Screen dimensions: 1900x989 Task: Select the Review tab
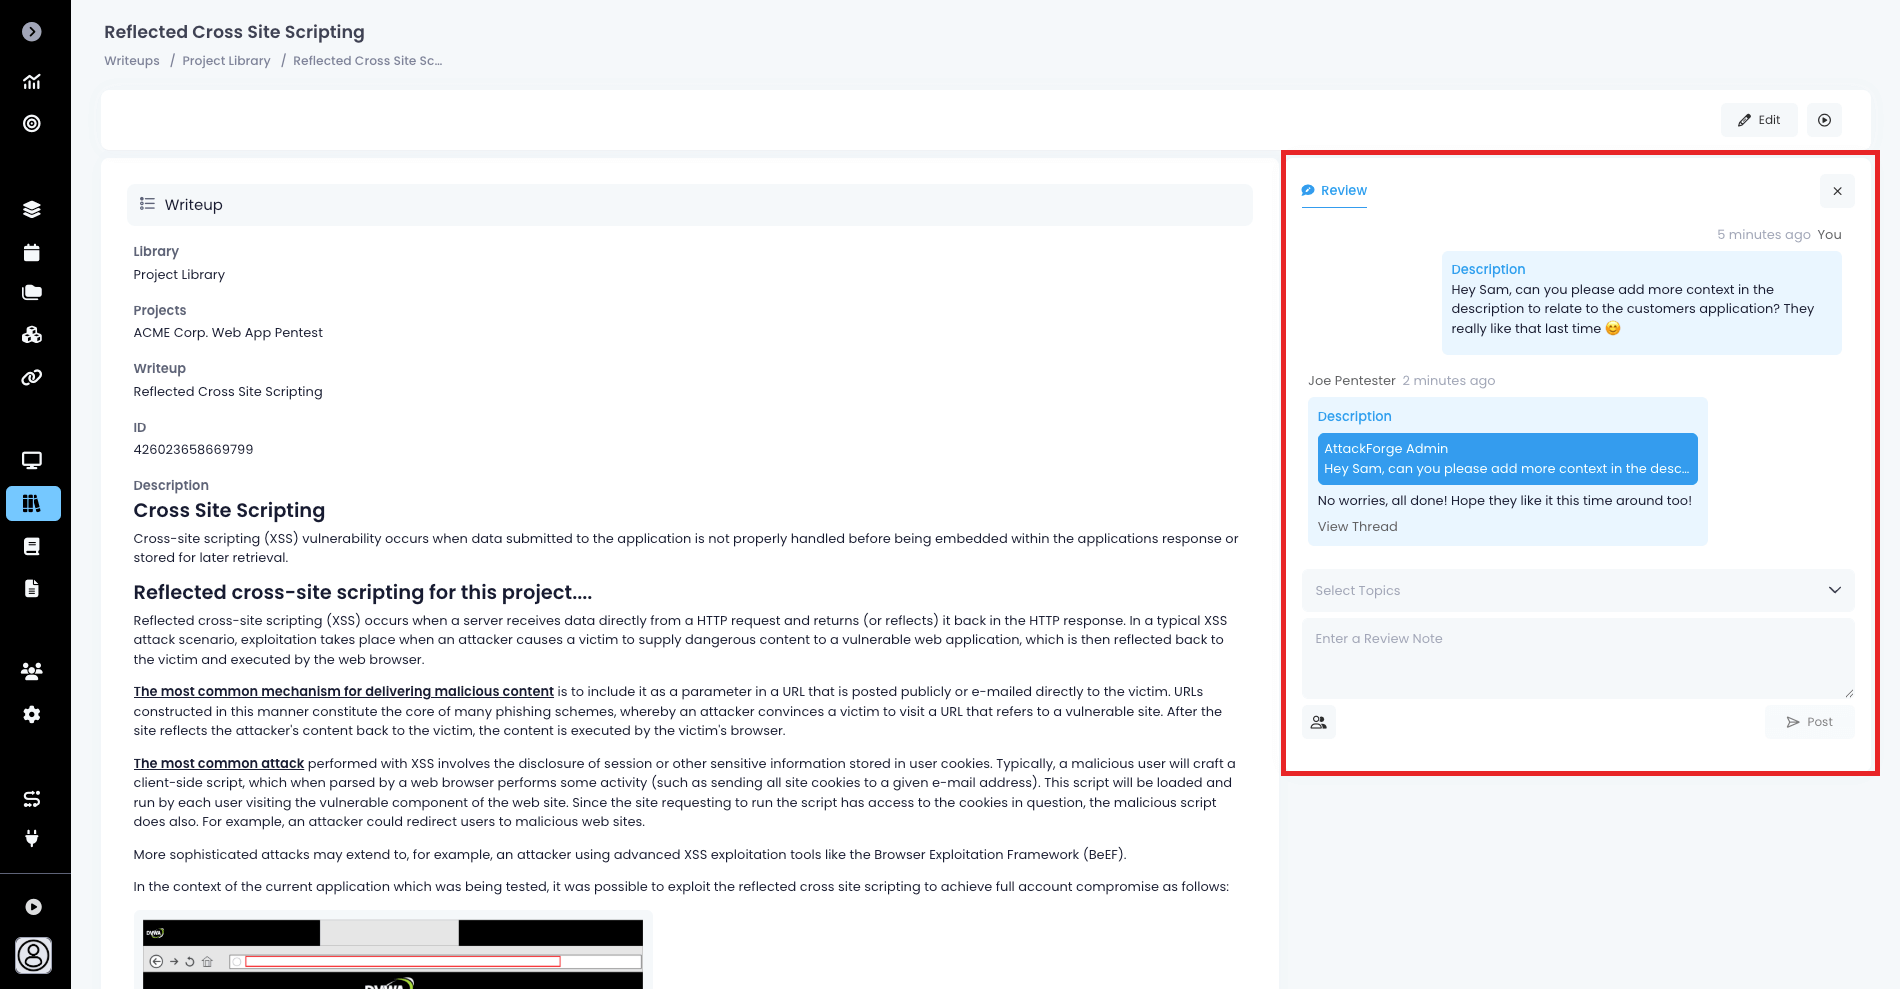click(x=1334, y=191)
